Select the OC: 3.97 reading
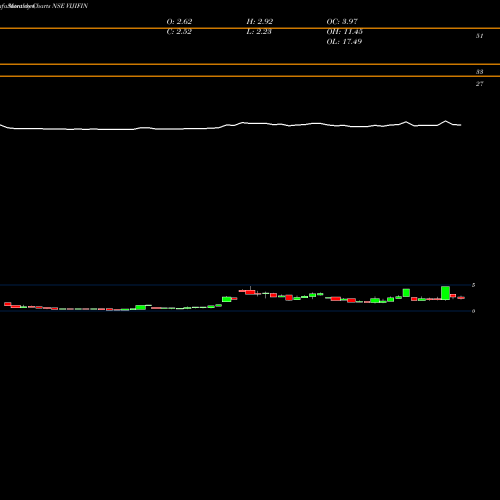The height and width of the screenshot is (500, 500). (x=342, y=22)
